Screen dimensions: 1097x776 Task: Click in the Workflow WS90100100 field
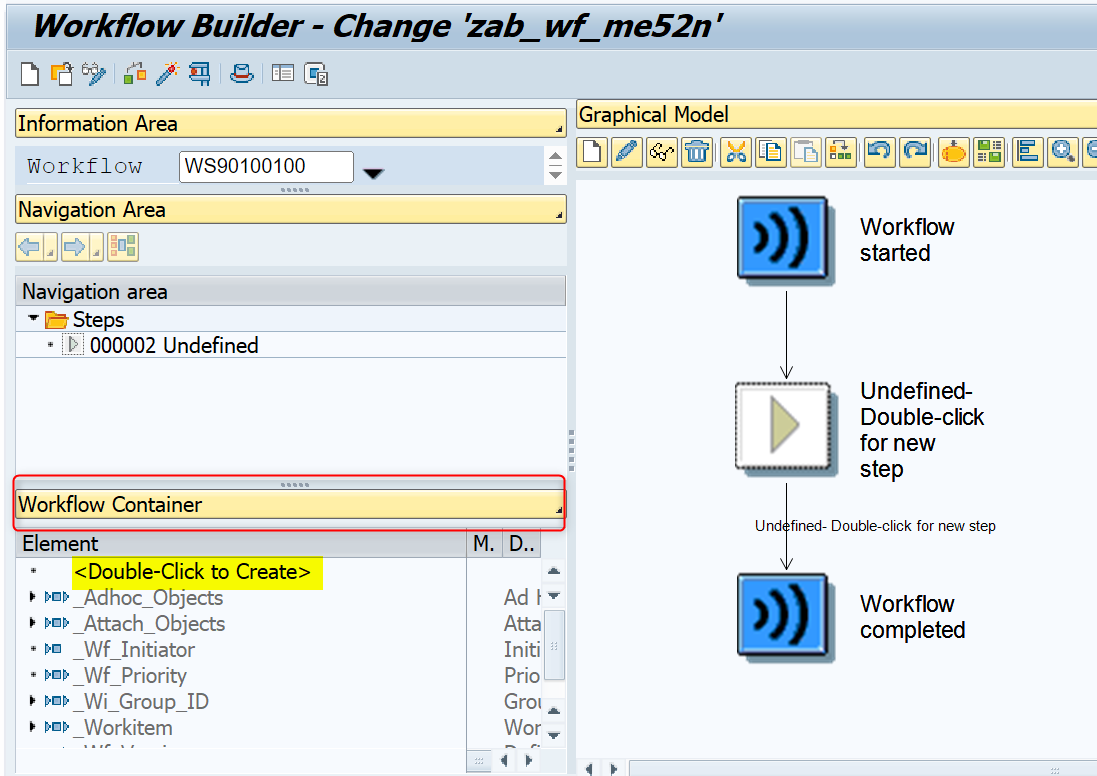coord(266,167)
